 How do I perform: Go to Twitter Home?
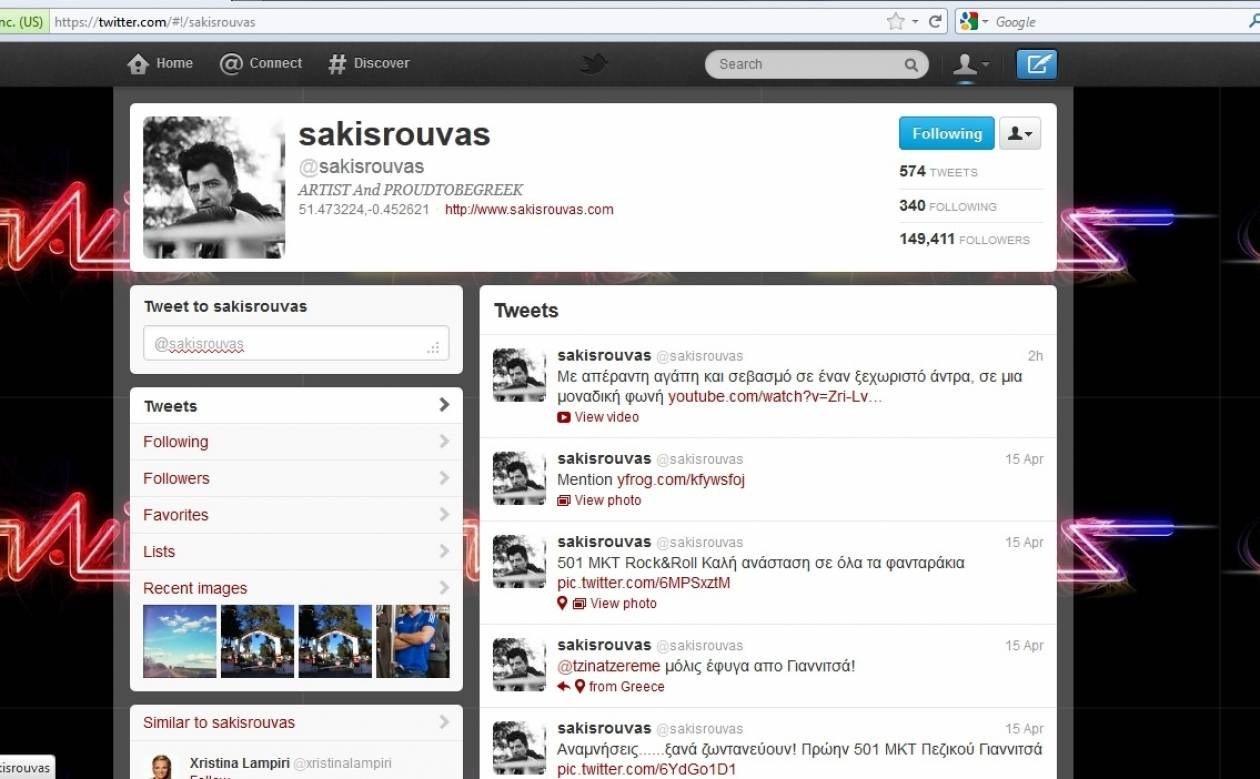click(160, 63)
